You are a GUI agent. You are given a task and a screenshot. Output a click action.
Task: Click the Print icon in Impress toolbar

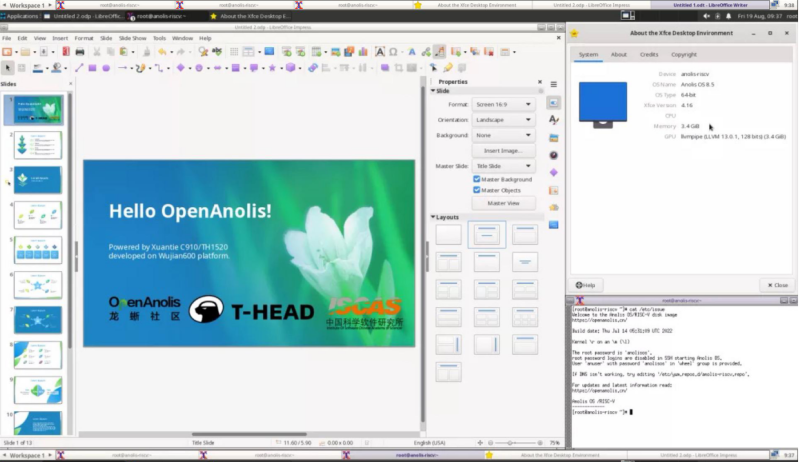[x=80, y=52]
